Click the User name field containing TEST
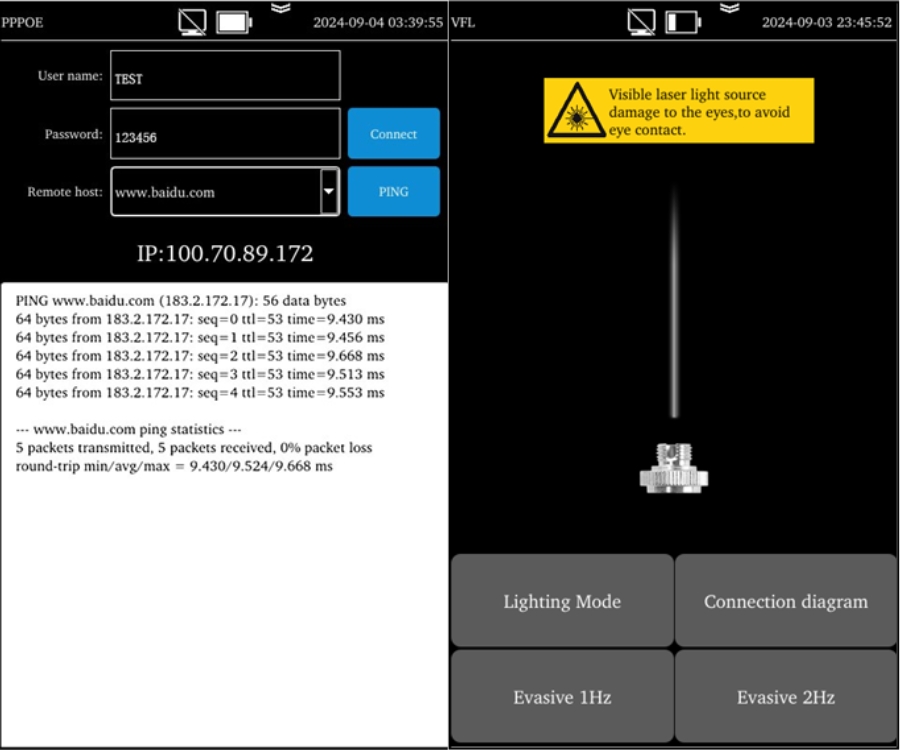Screen dimensions: 900x750 pos(225,77)
